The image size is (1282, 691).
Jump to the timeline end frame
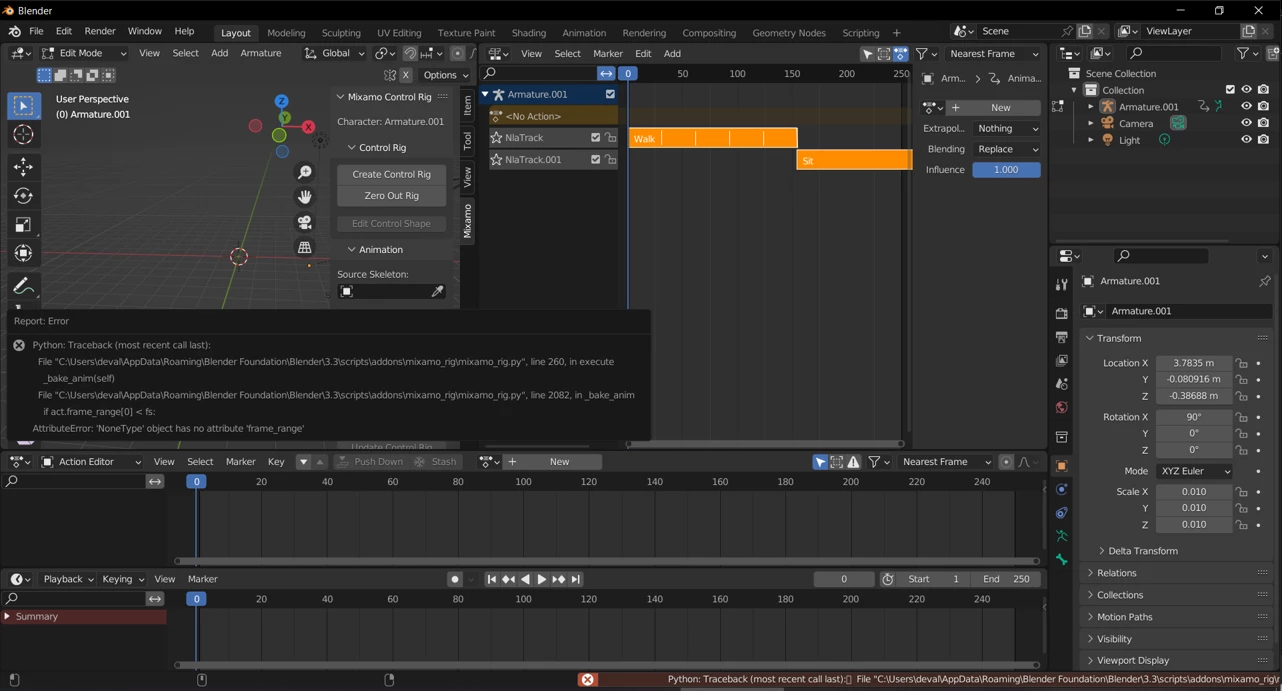[575, 579]
